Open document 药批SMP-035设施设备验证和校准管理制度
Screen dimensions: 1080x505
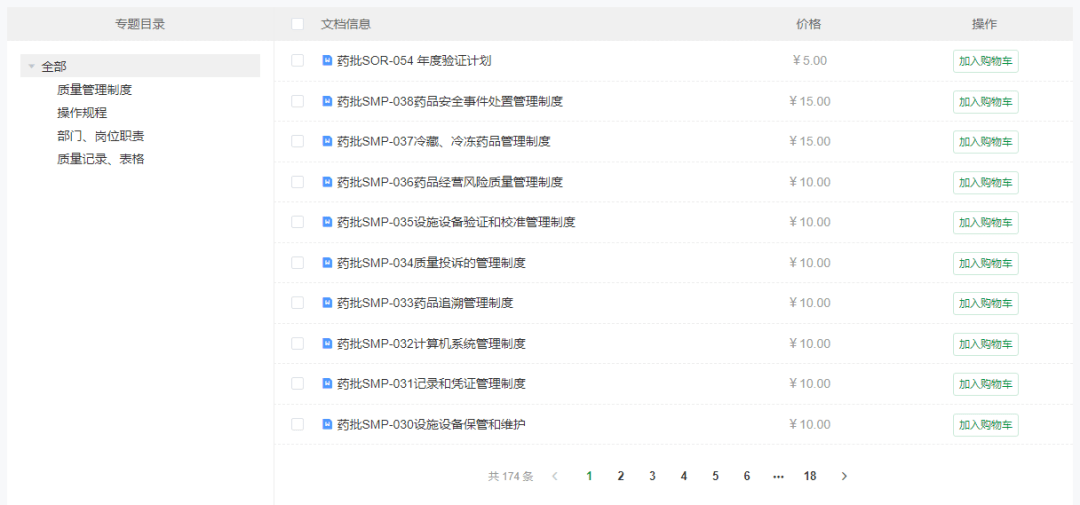pyautogui.click(x=457, y=222)
